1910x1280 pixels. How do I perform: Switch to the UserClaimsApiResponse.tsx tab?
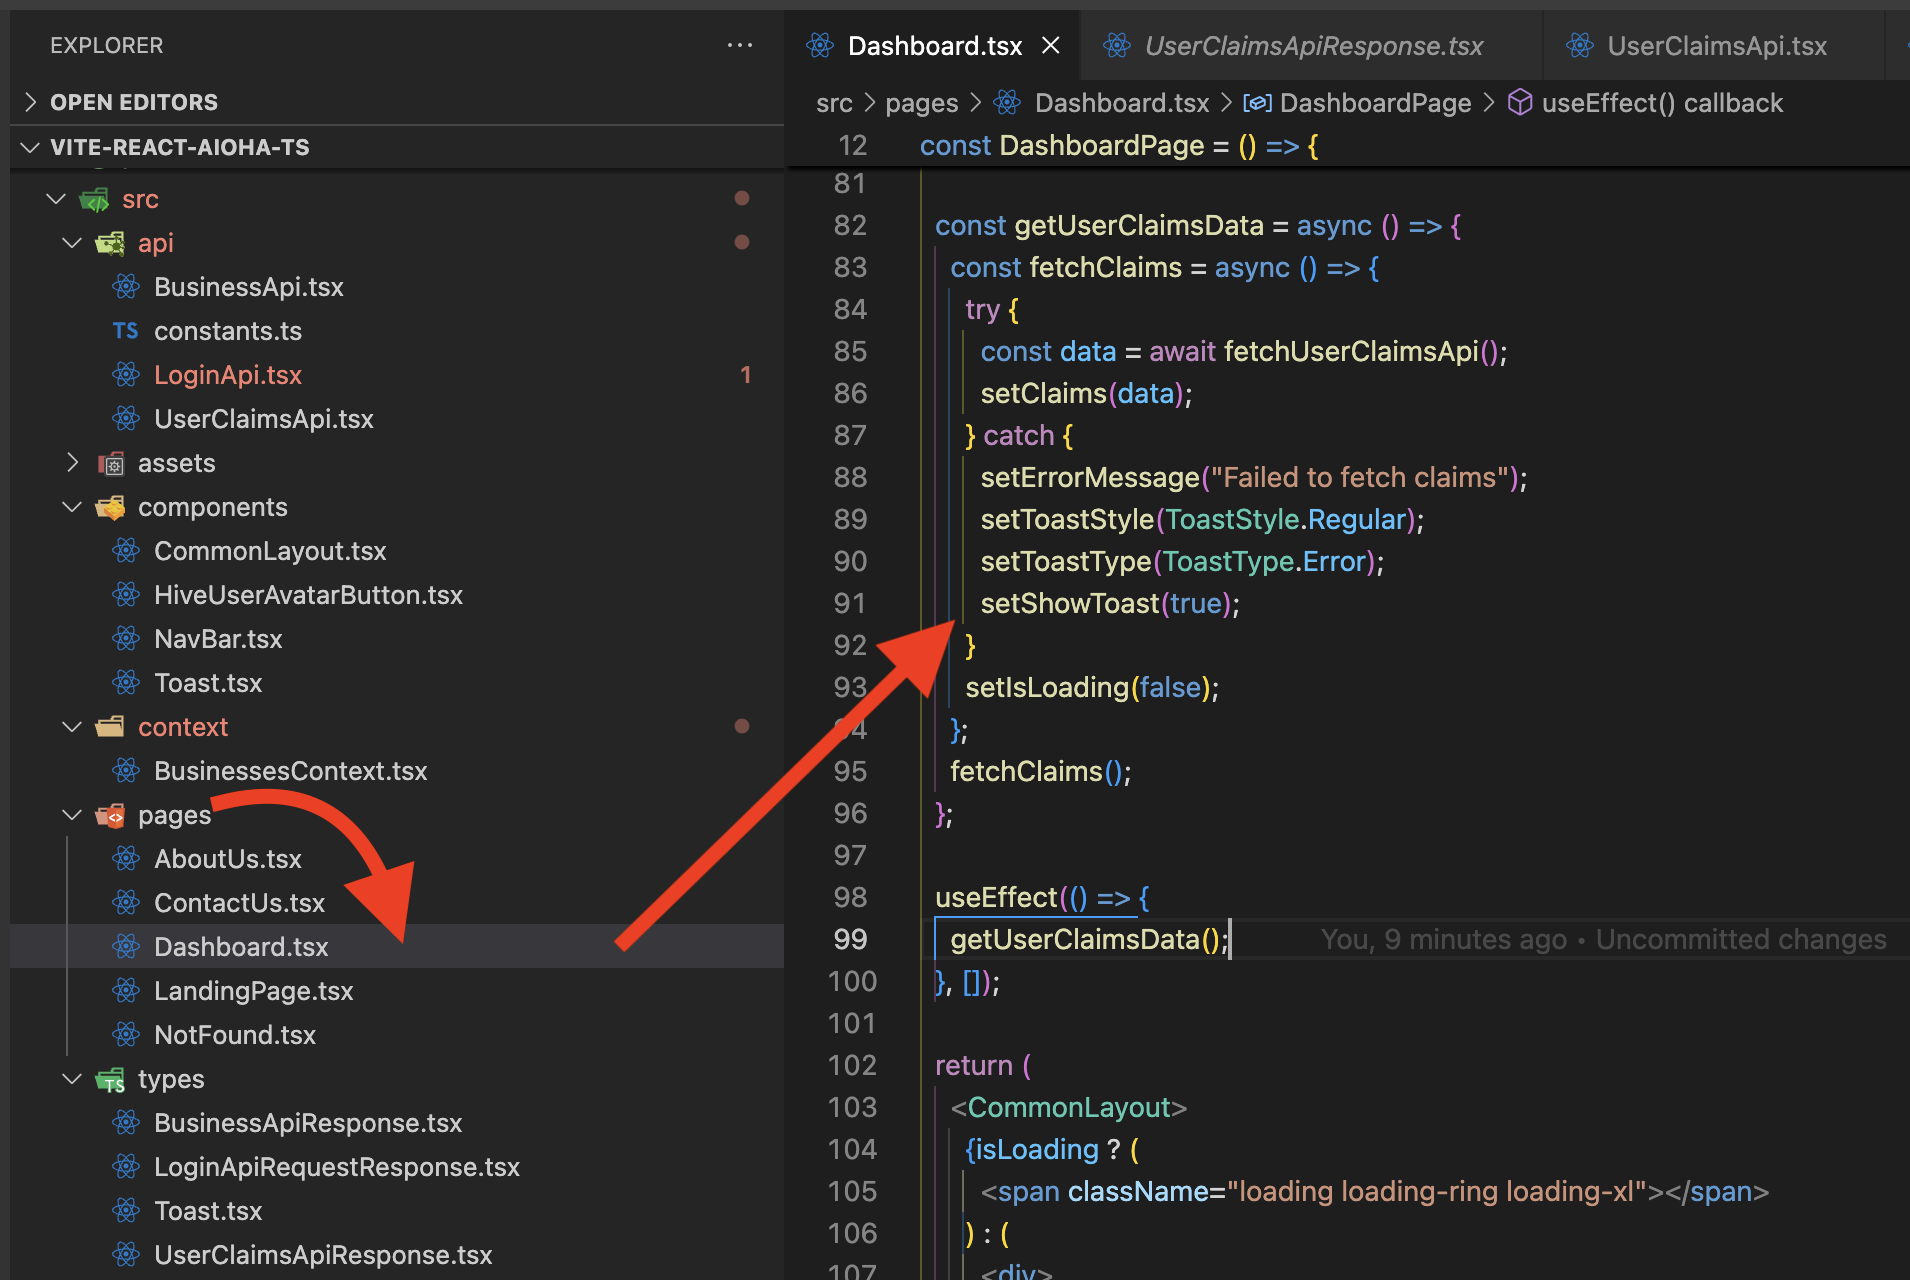tap(1312, 45)
